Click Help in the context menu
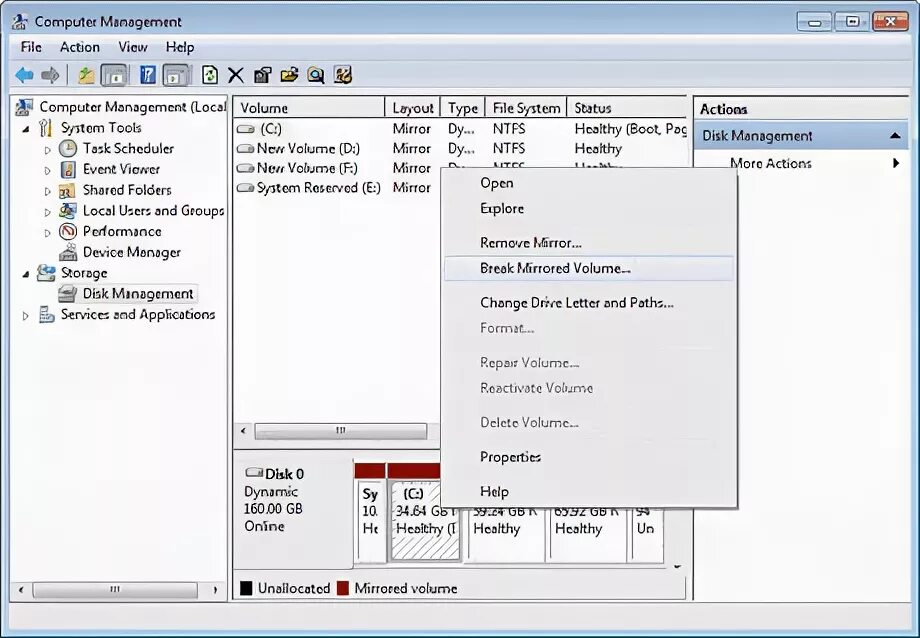This screenshot has width=920, height=638. (589, 491)
